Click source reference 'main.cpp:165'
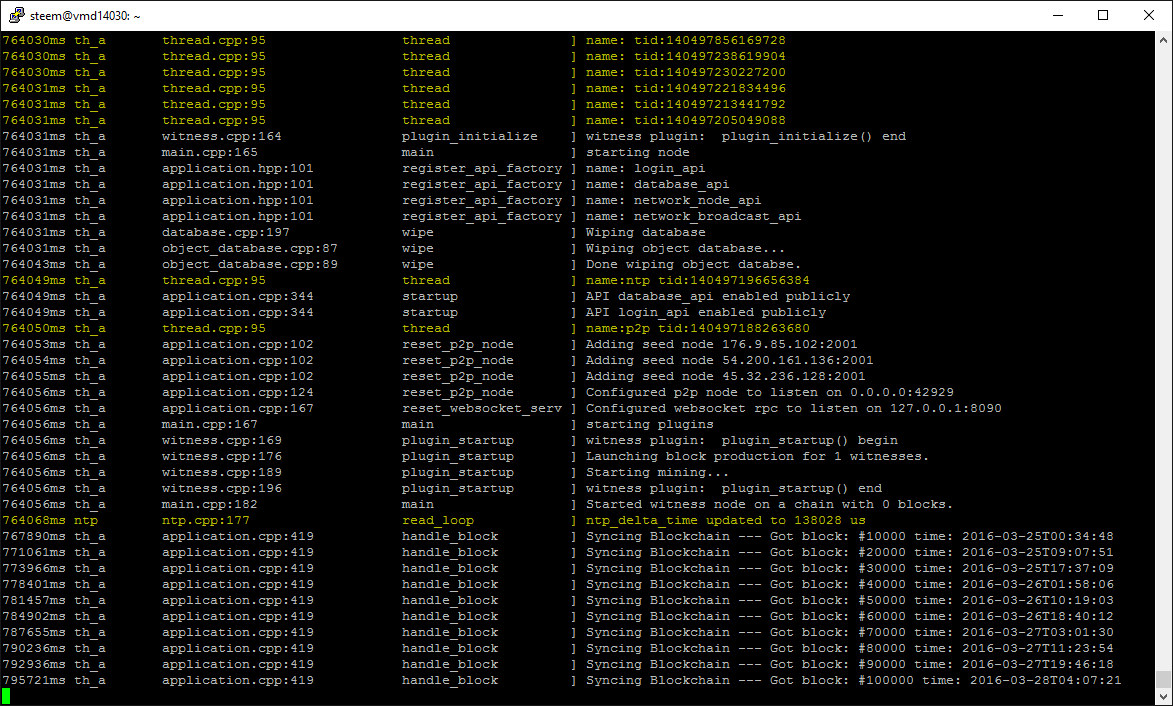Image resolution: width=1173 pixels, height=706 pixels. [x=210, y=153]
